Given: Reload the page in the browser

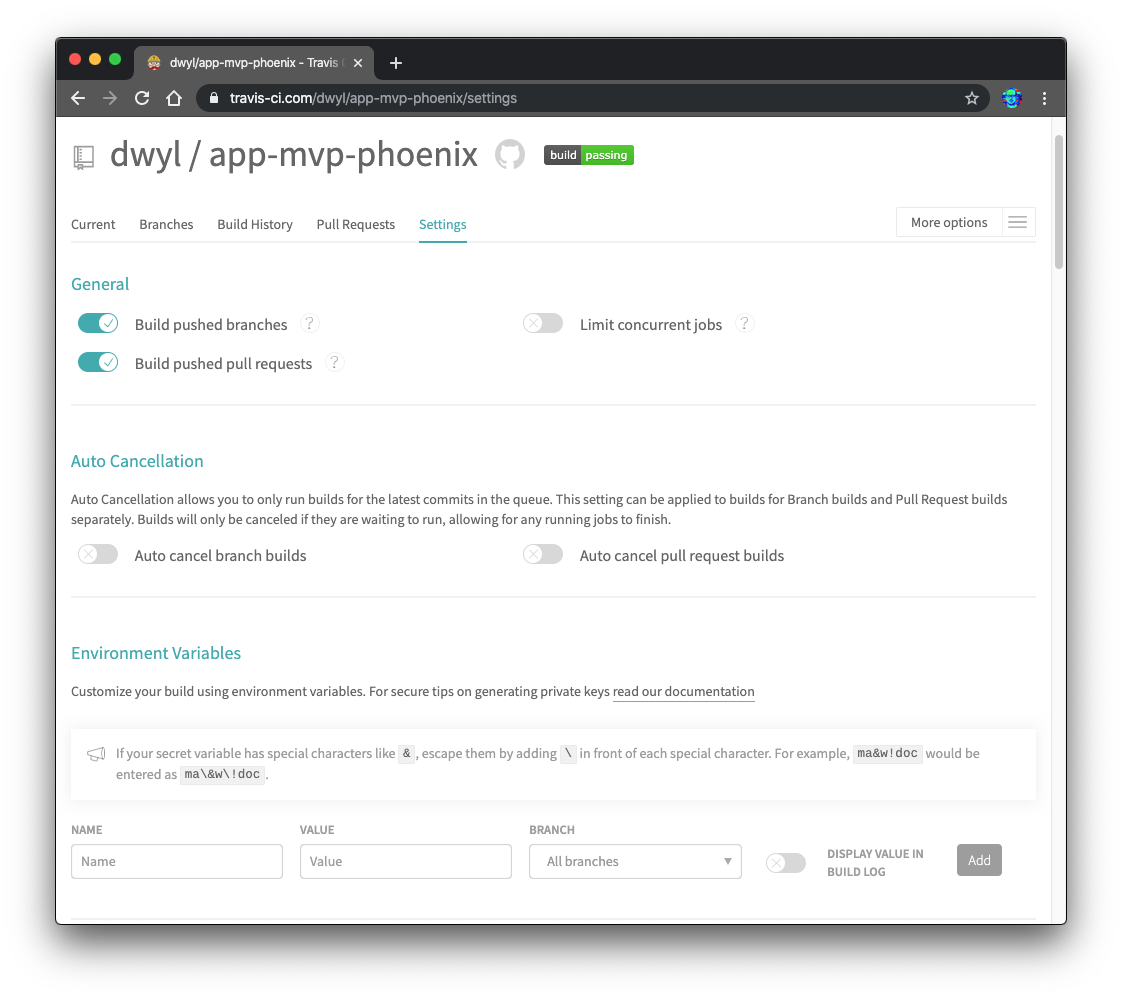Looking at the screenshot, I should 141,98.
